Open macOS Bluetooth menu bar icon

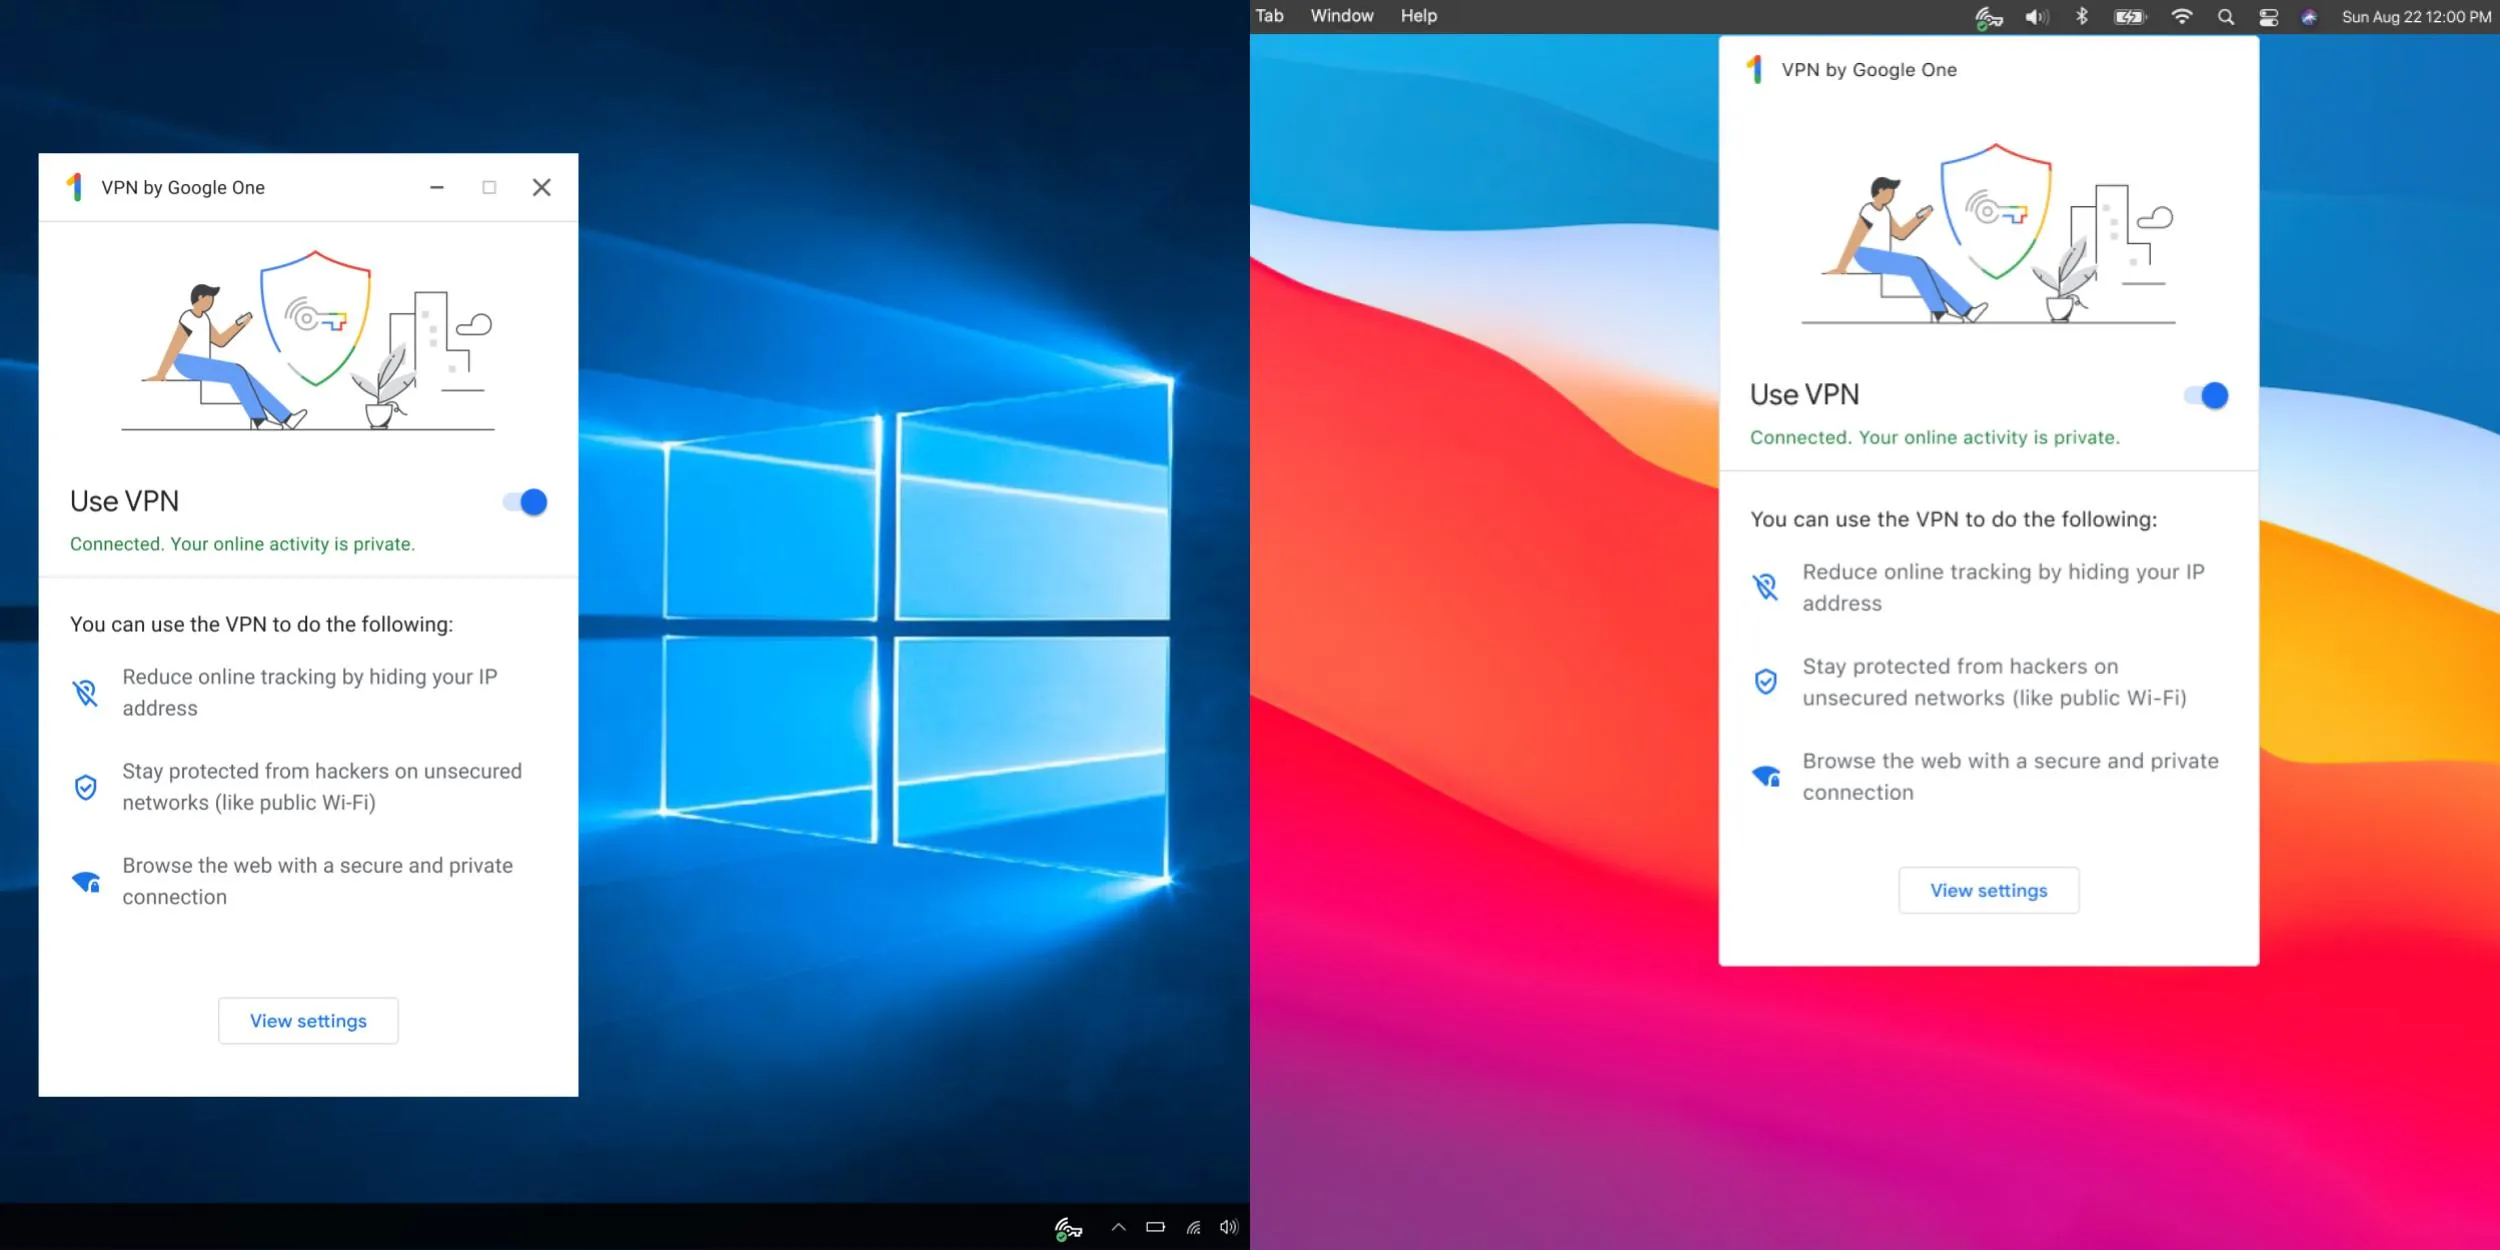(2082, 17)
